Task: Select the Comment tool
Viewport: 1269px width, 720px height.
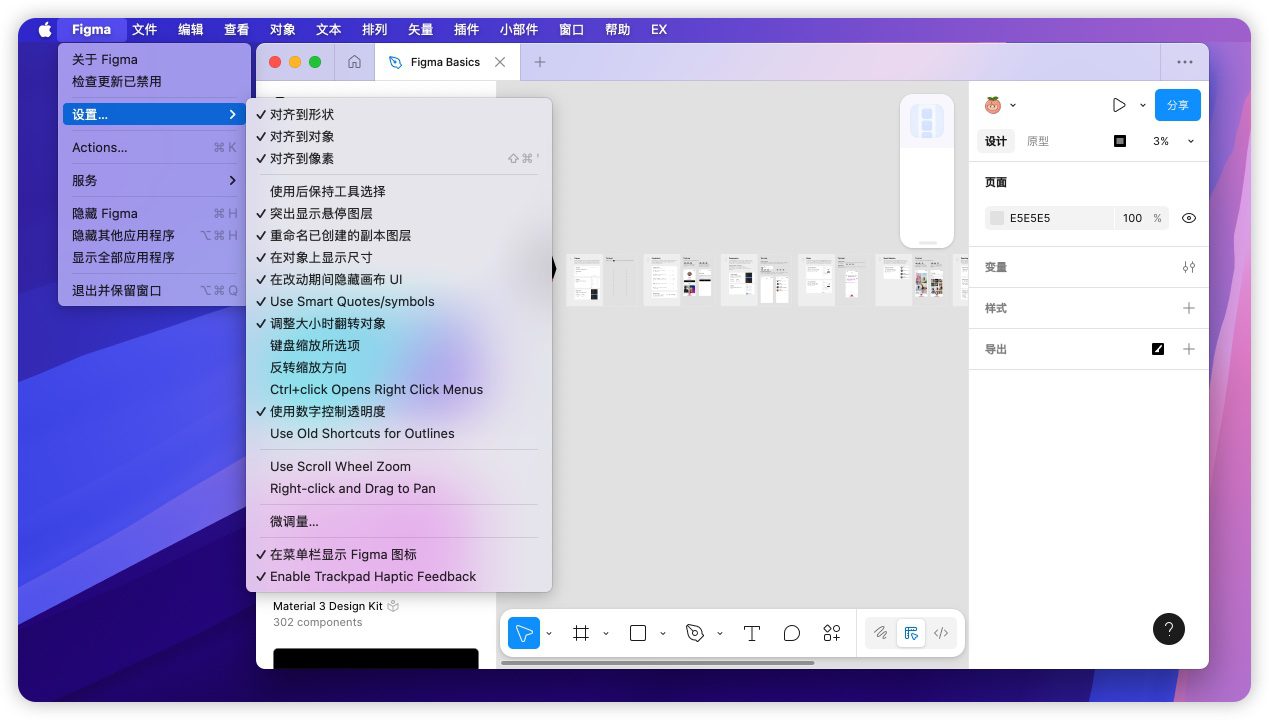Action: pyautogui.click(x=791, y=633)
